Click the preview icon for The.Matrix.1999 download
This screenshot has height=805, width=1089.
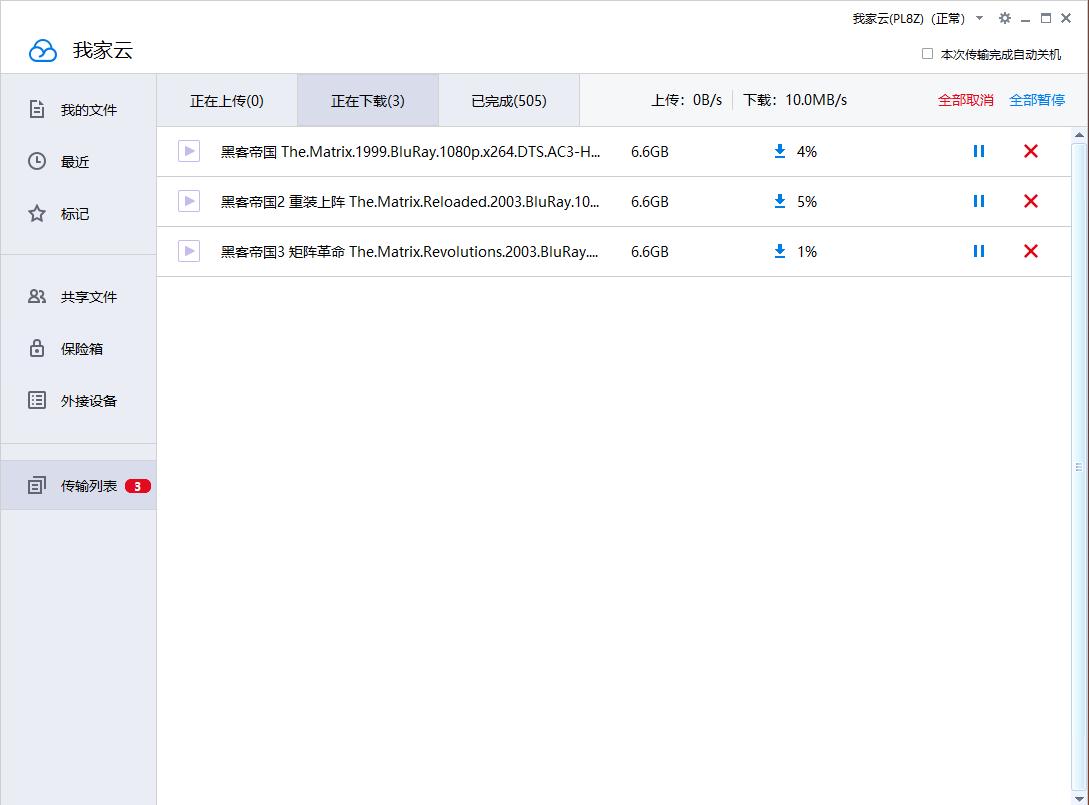coord(188,151)
